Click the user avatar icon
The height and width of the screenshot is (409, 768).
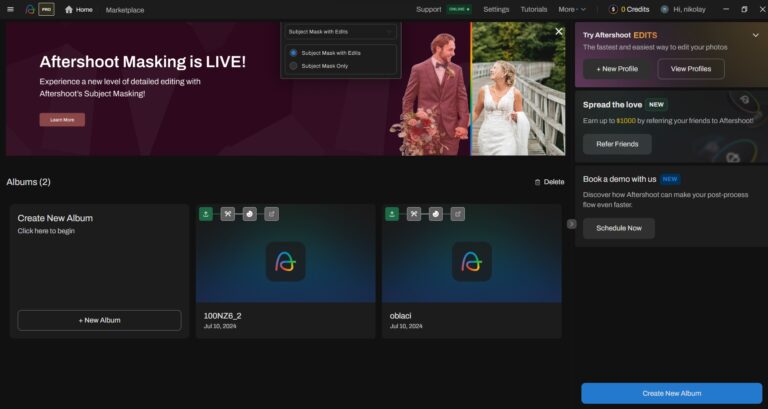664,9
